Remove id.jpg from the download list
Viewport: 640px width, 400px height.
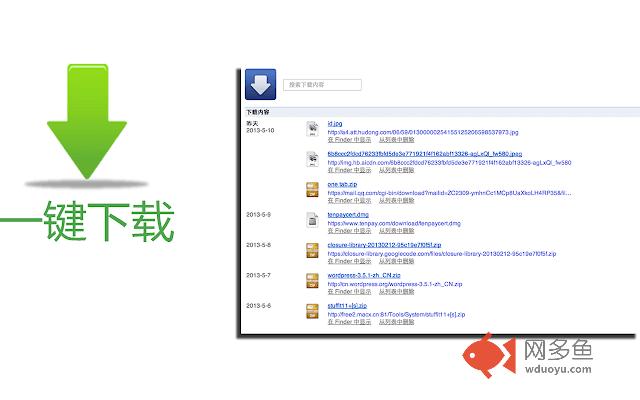tap(397, 140)
